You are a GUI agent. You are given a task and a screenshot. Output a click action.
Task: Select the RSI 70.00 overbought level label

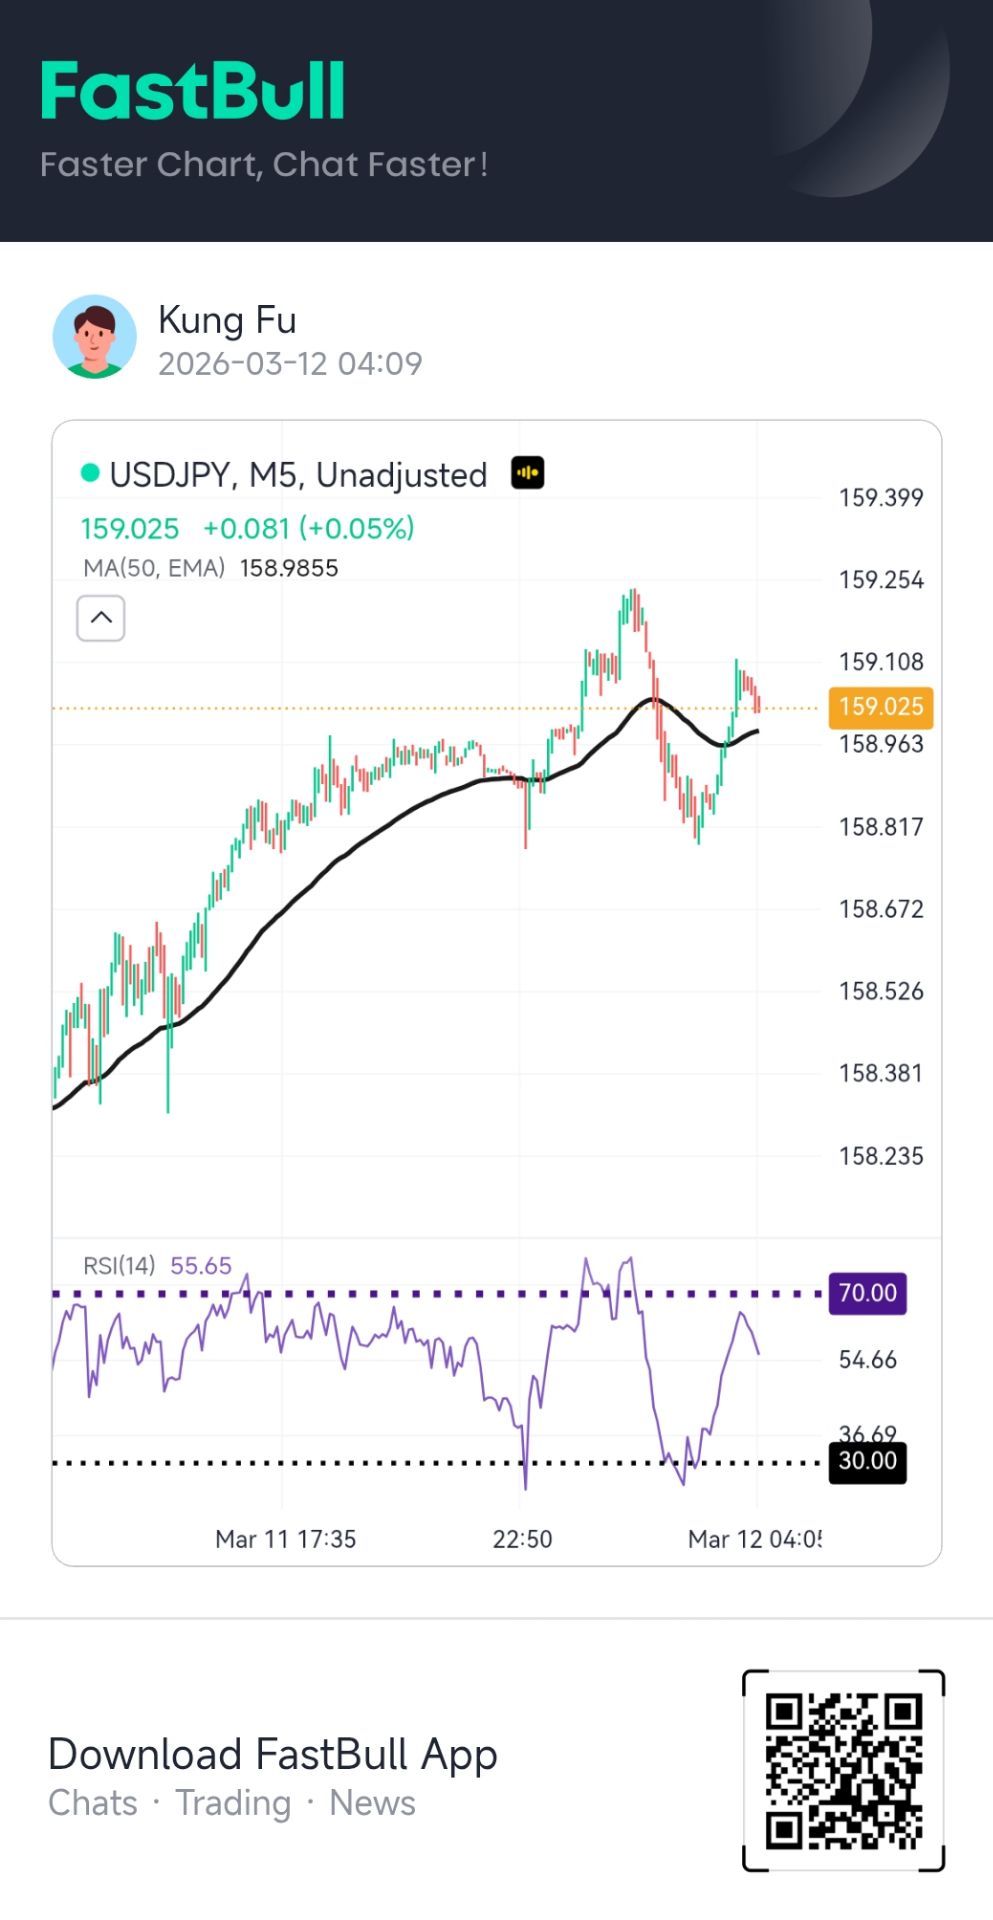[x=867, y=1293]
